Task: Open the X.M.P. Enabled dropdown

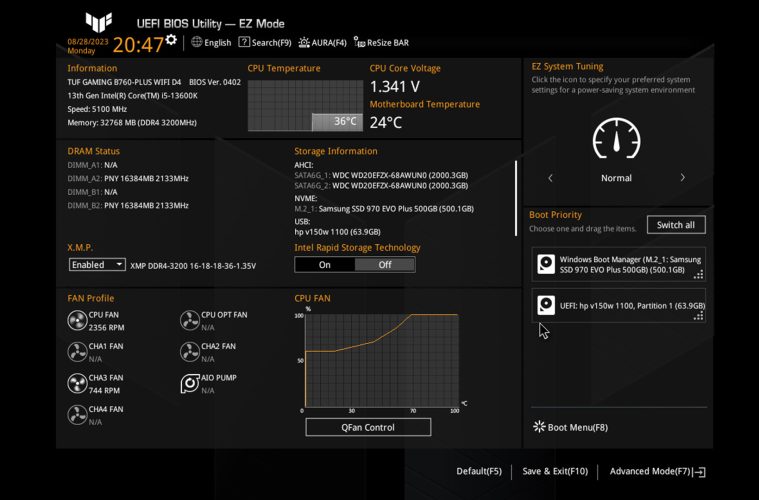Action: (x=97, y=264)
